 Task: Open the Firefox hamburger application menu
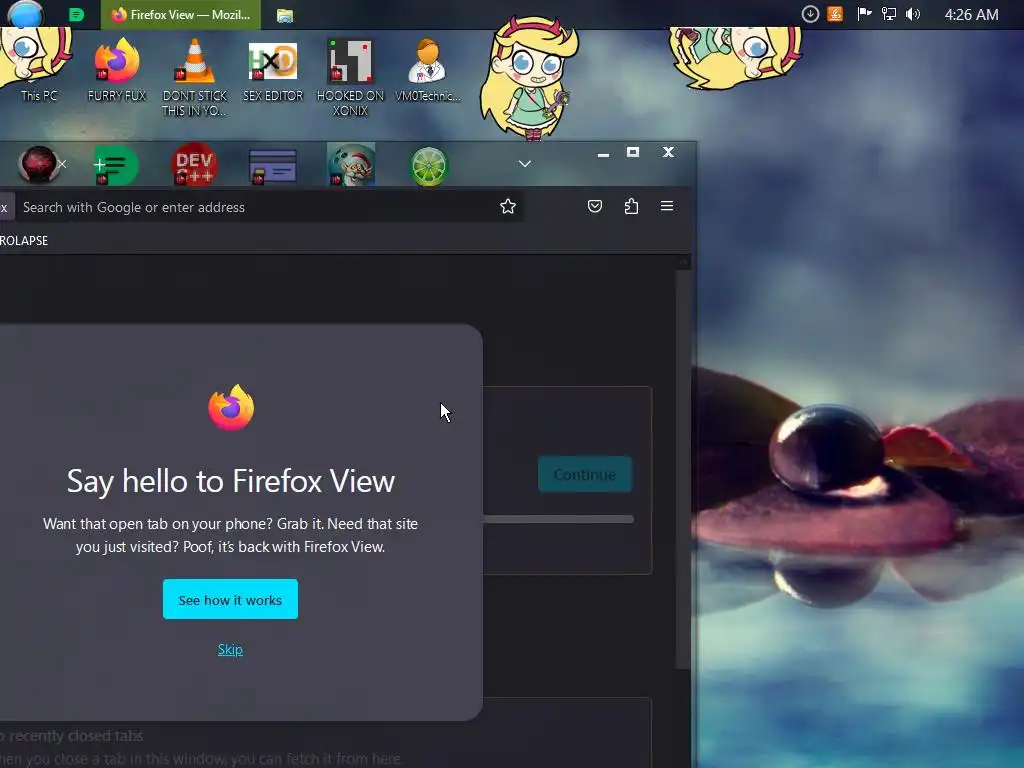click(x=667, y=206)
